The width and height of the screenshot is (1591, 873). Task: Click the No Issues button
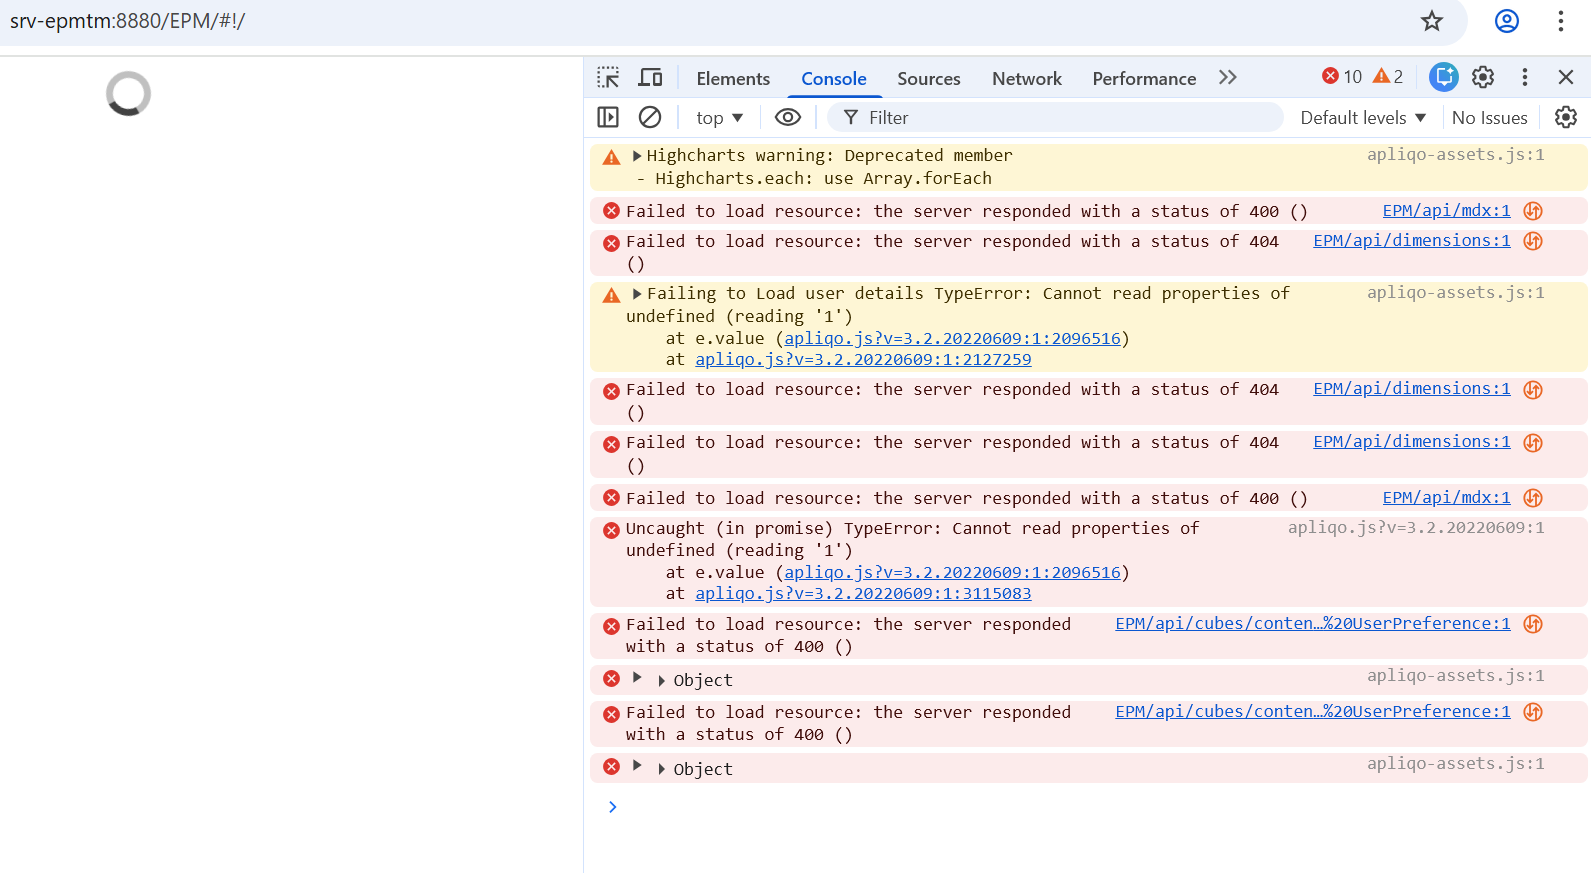pyautogui.click(x=1489, y=118)
